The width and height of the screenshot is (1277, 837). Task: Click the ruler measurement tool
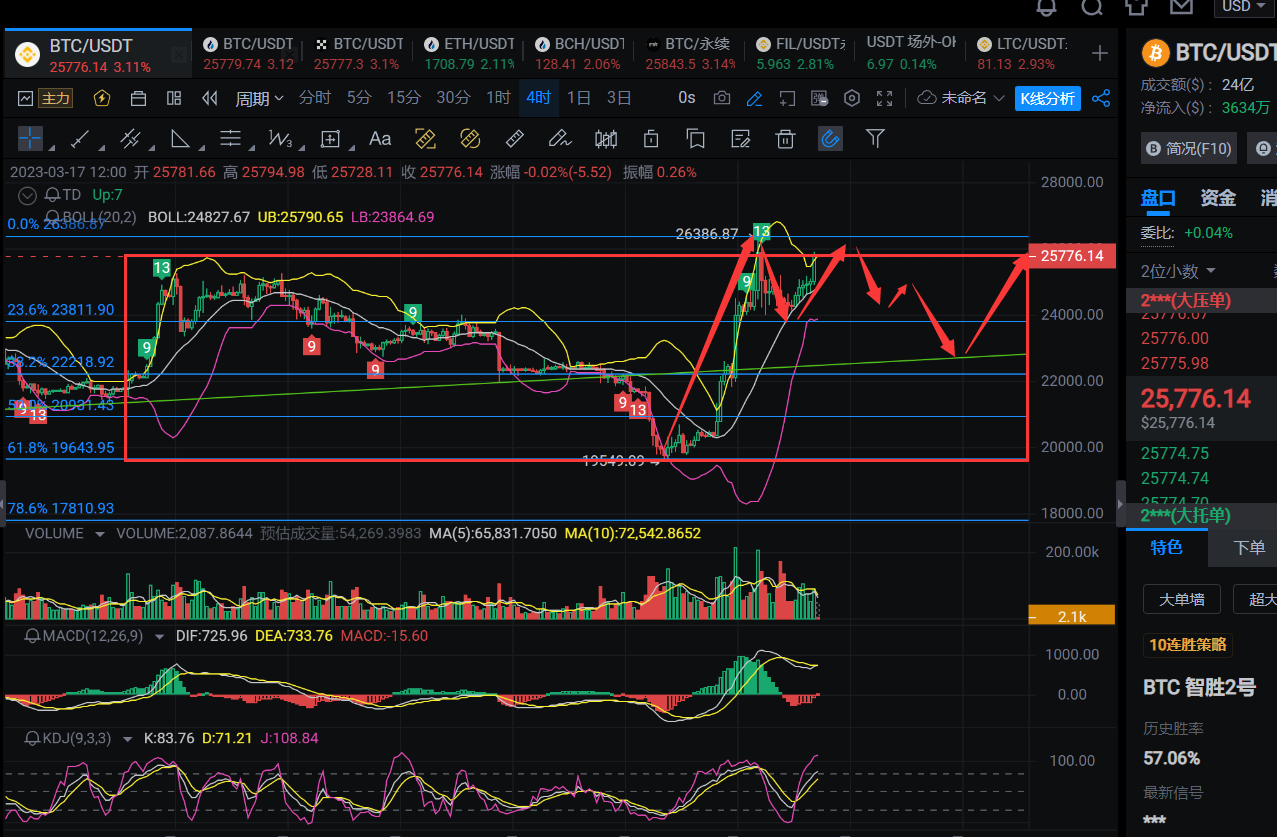point(515,139)
